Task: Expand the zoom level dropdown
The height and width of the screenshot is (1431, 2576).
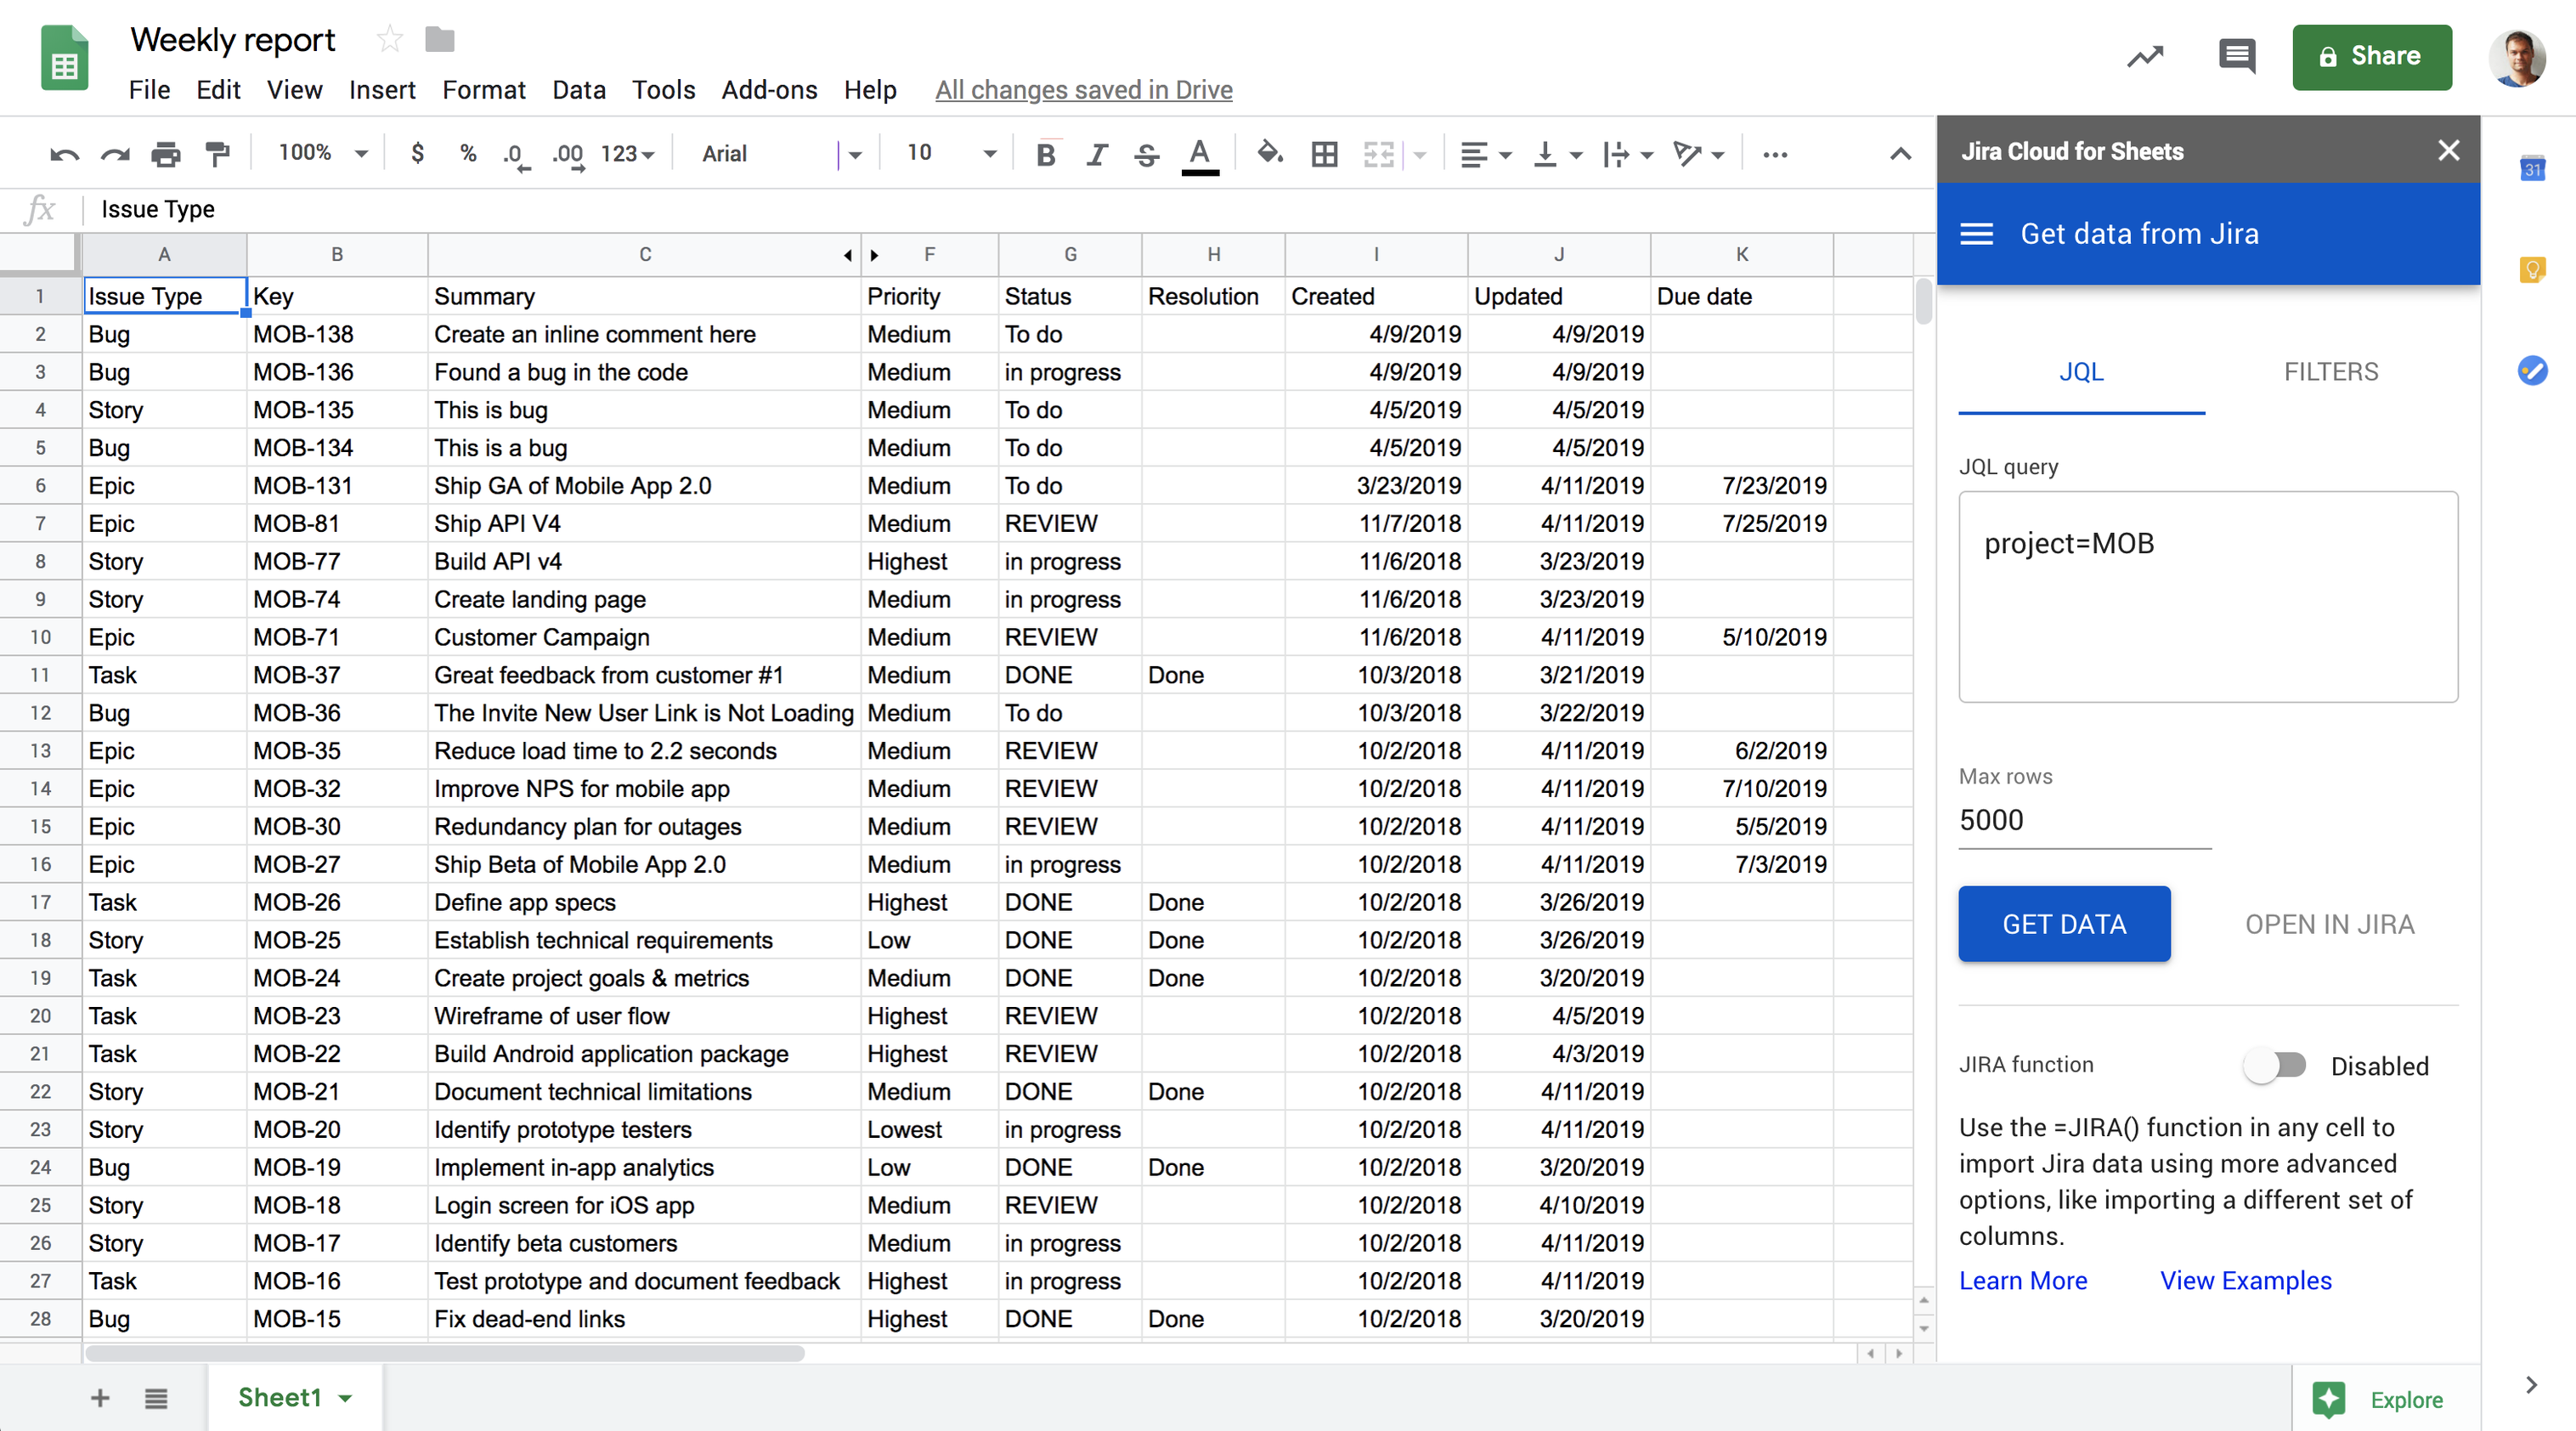Action: pos(361,153)
